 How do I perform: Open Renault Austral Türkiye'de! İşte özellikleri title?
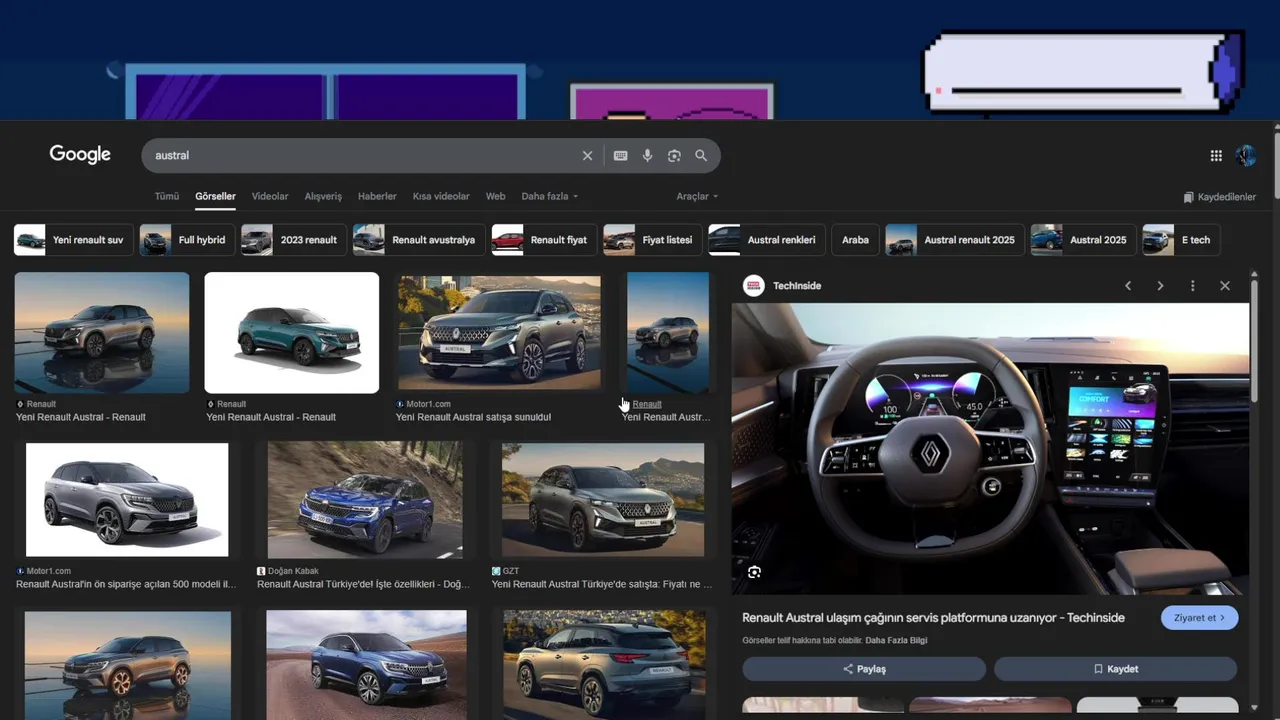pos(363,584)
